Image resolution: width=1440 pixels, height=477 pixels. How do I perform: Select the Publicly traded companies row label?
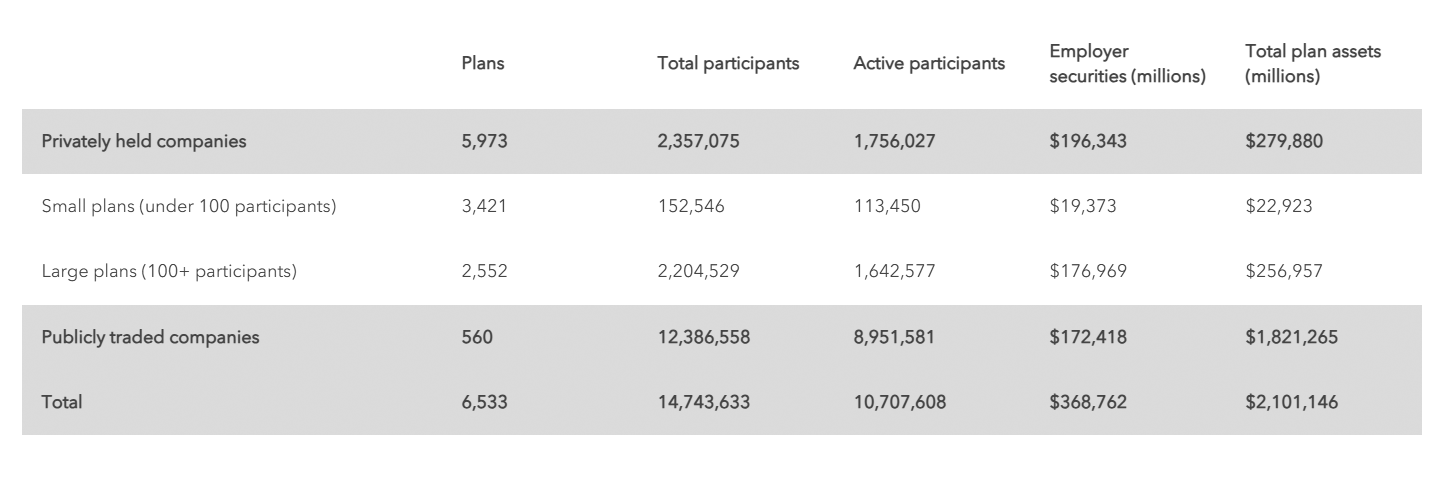150,337
